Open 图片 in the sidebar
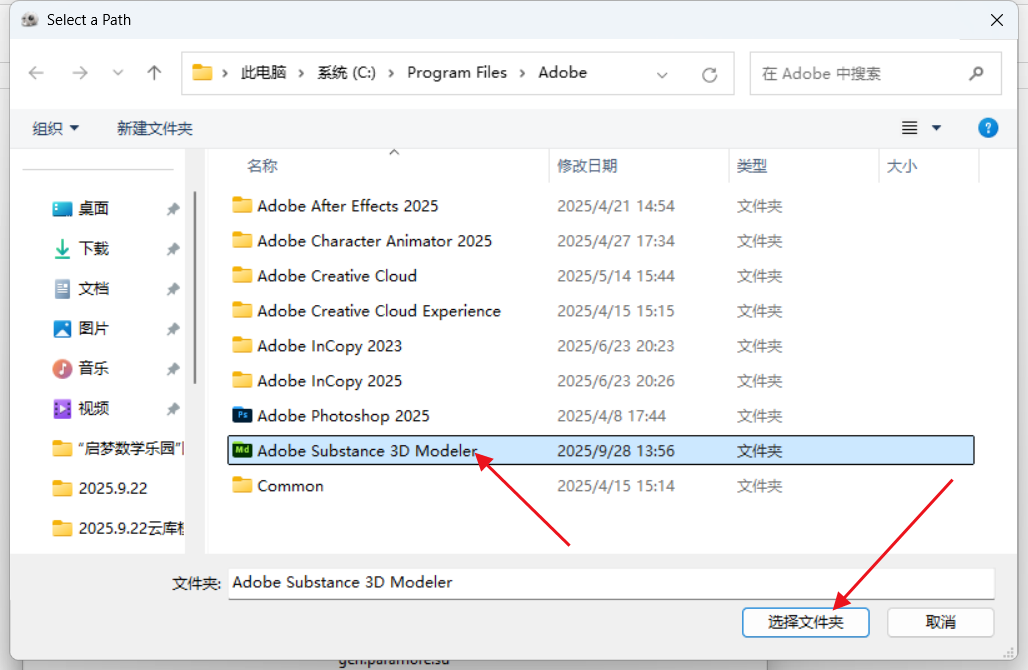The image size is (1028, 670). tap(94, 328)
